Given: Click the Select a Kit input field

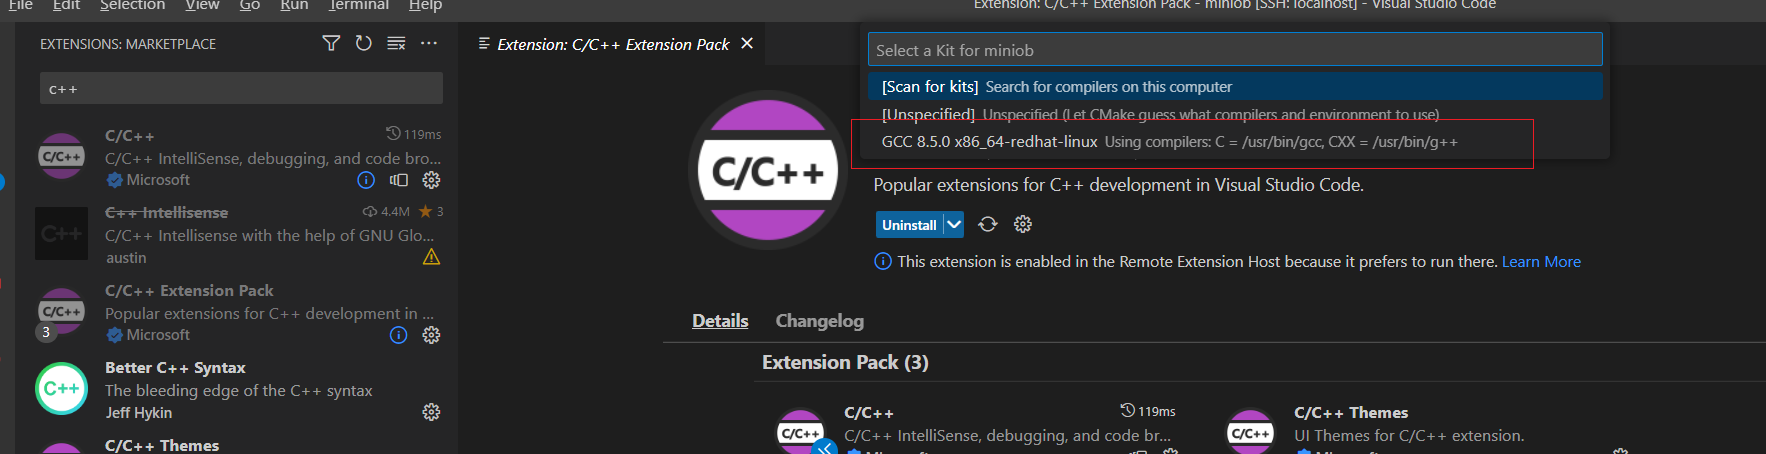Looking at the screenshot, I should pos(1235,50).
